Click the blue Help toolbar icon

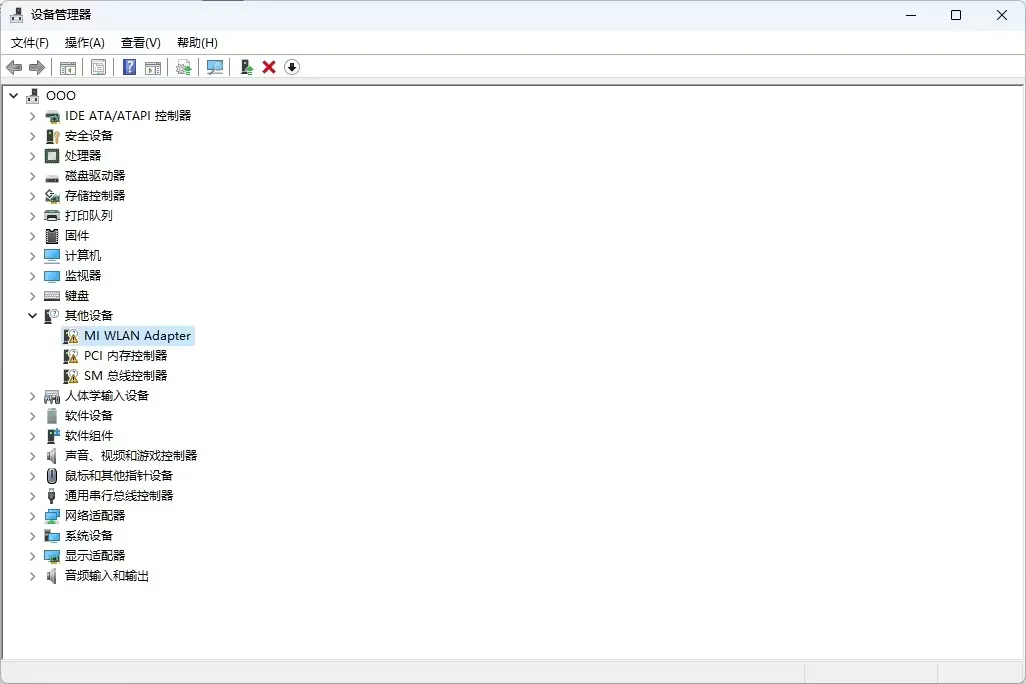coord(129,67)
